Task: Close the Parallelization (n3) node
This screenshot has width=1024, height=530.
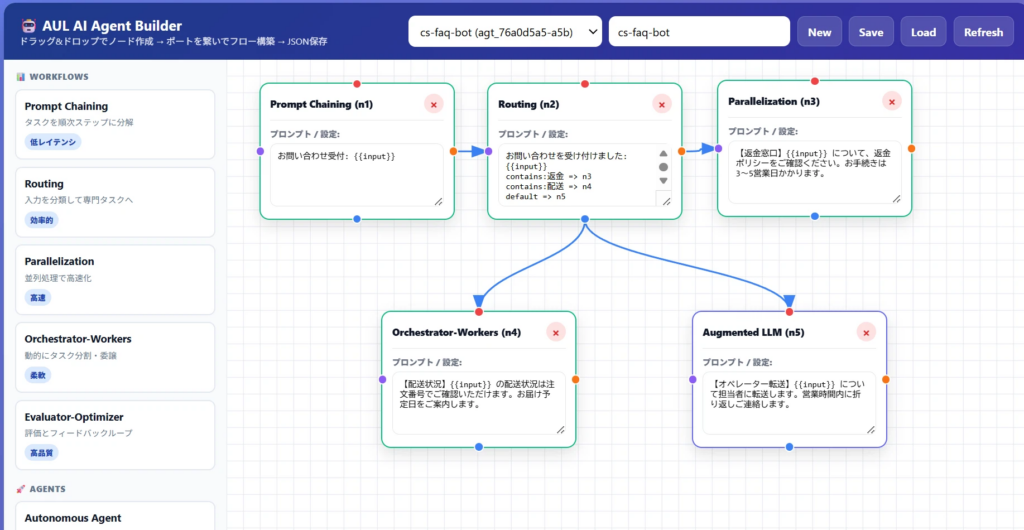Action: pos(892,101)
